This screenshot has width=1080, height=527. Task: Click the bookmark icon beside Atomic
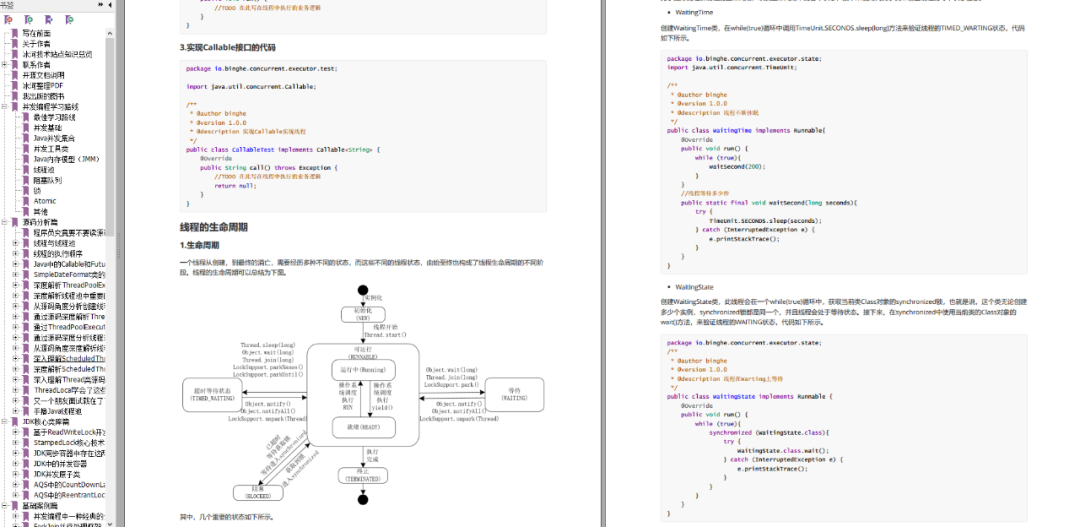point(26,200)
